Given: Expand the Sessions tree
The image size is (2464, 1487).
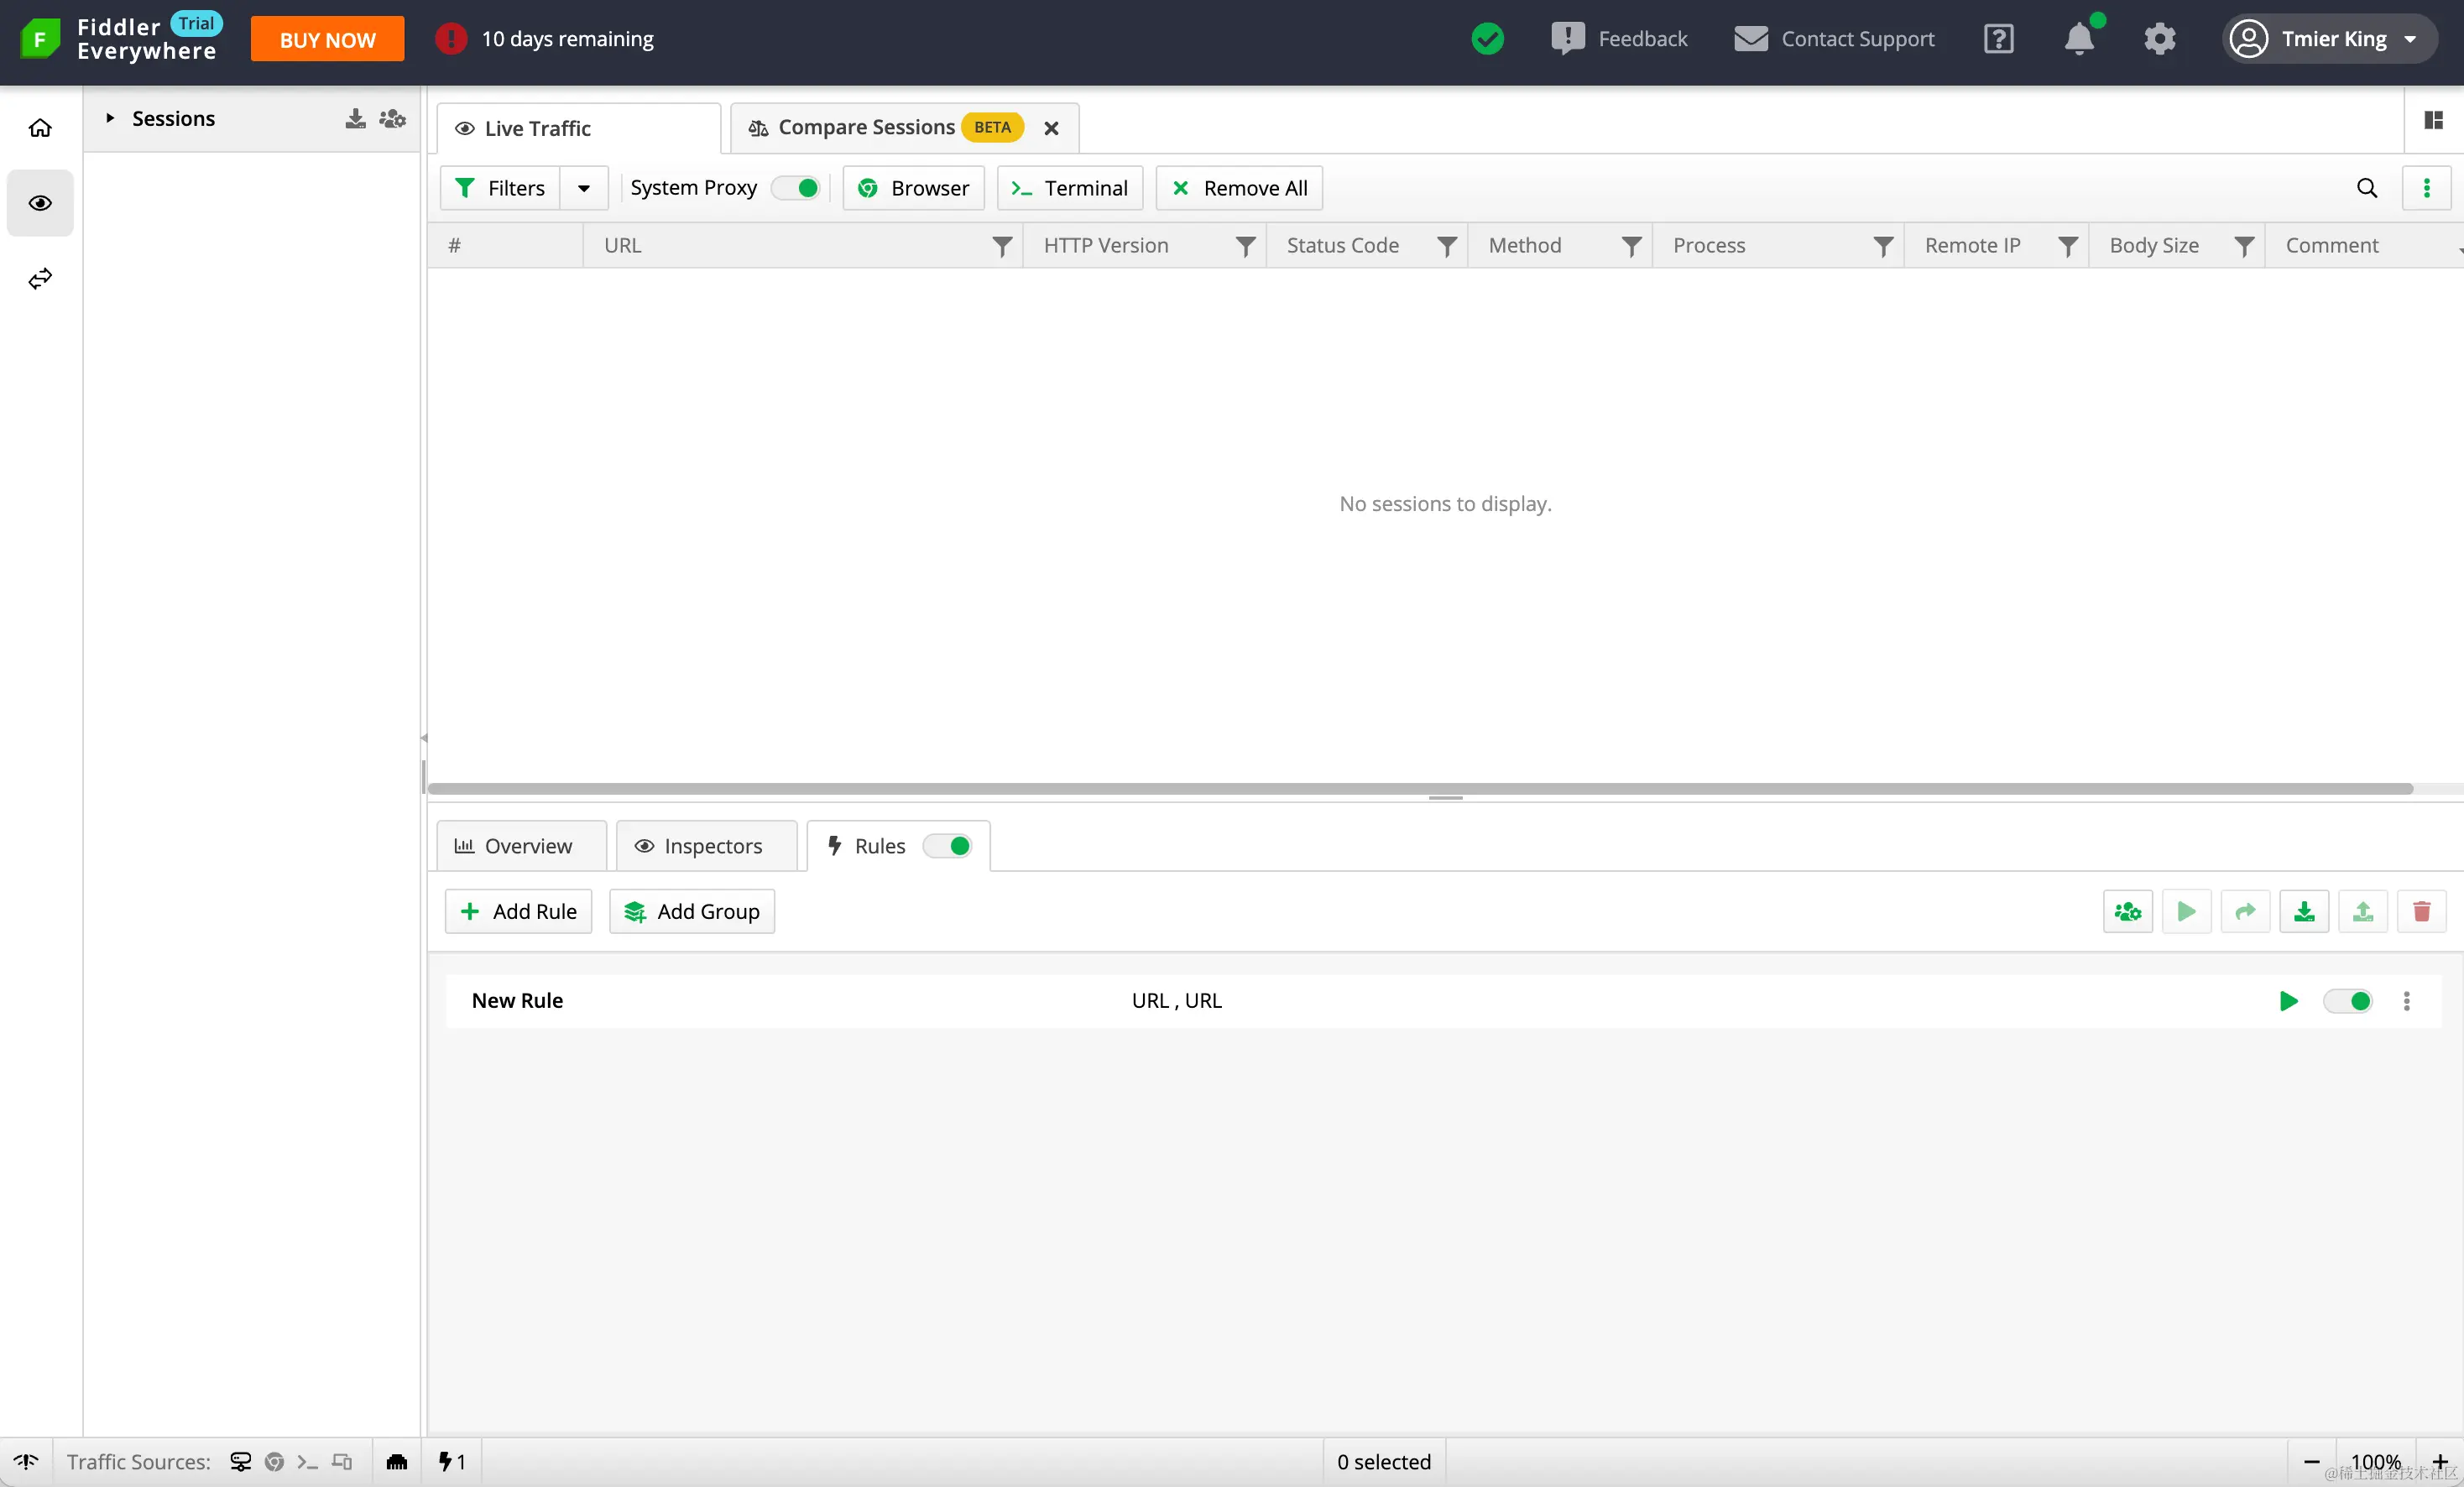Looking at the screenshot, I should tap(110, 118).
